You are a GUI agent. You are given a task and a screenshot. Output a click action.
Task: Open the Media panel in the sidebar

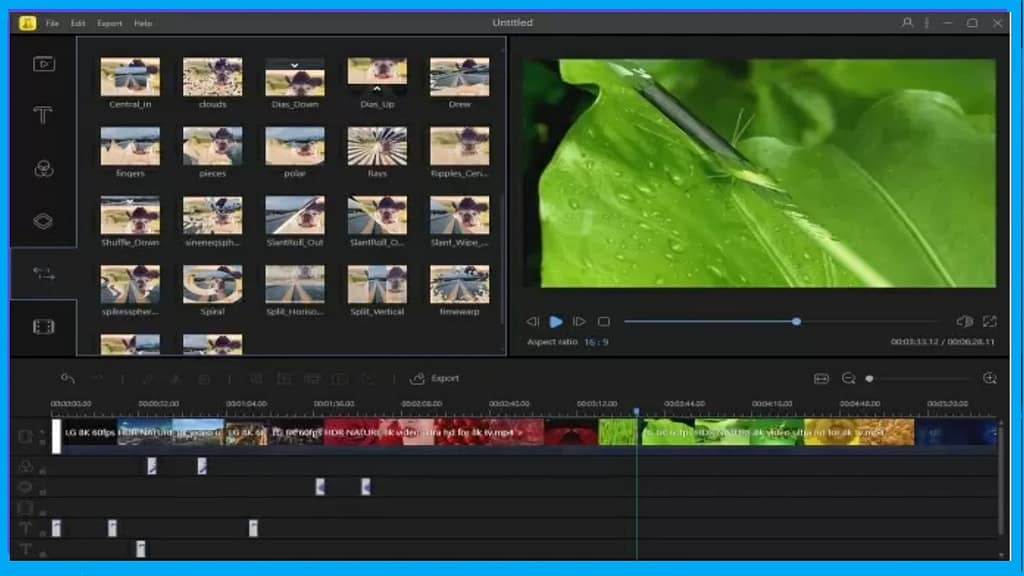42,62
